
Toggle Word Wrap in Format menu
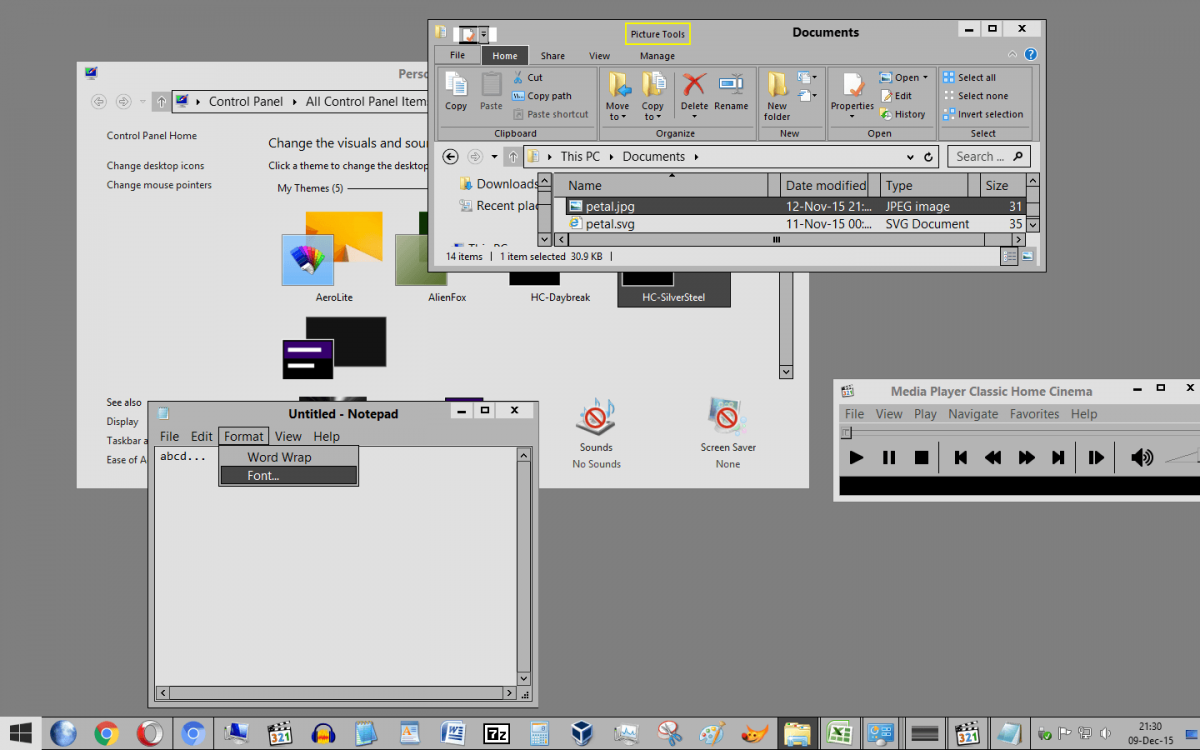(x=279, y=457)
